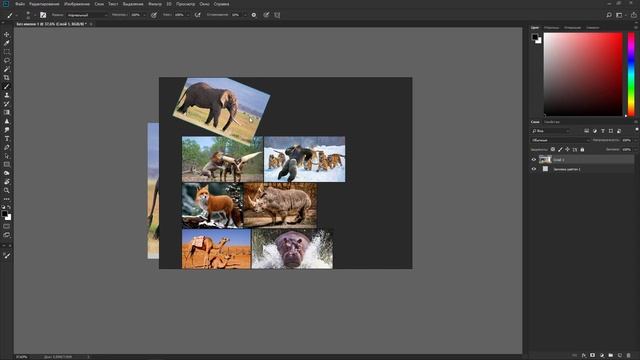Add a layer mask icon
Viewport: 640px width, 360px height.
(593, 356)
